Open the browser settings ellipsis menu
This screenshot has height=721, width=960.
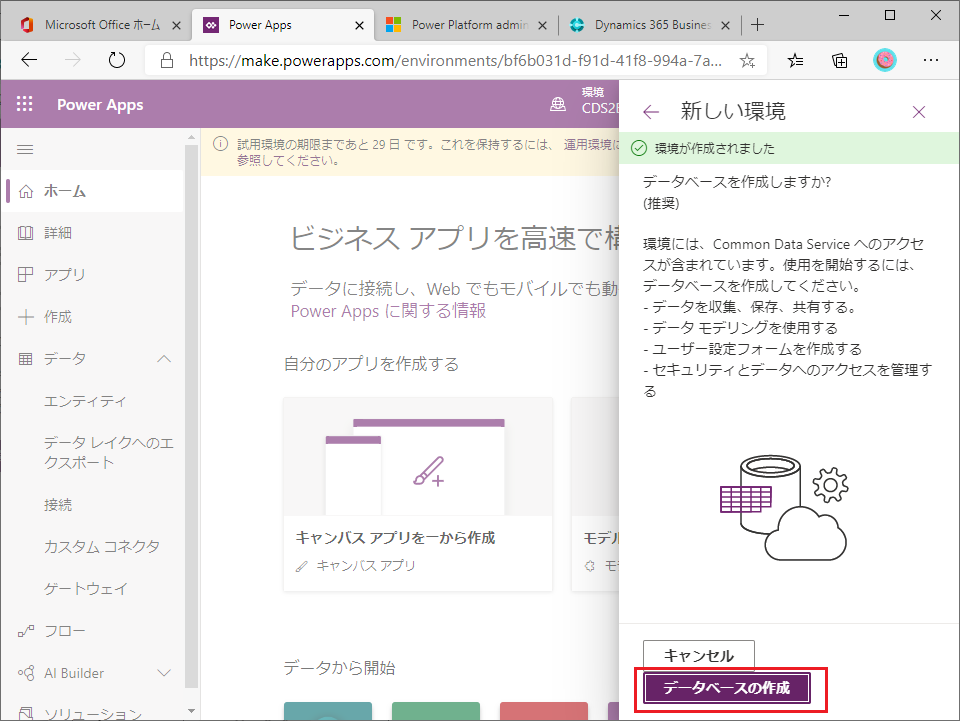931,60
